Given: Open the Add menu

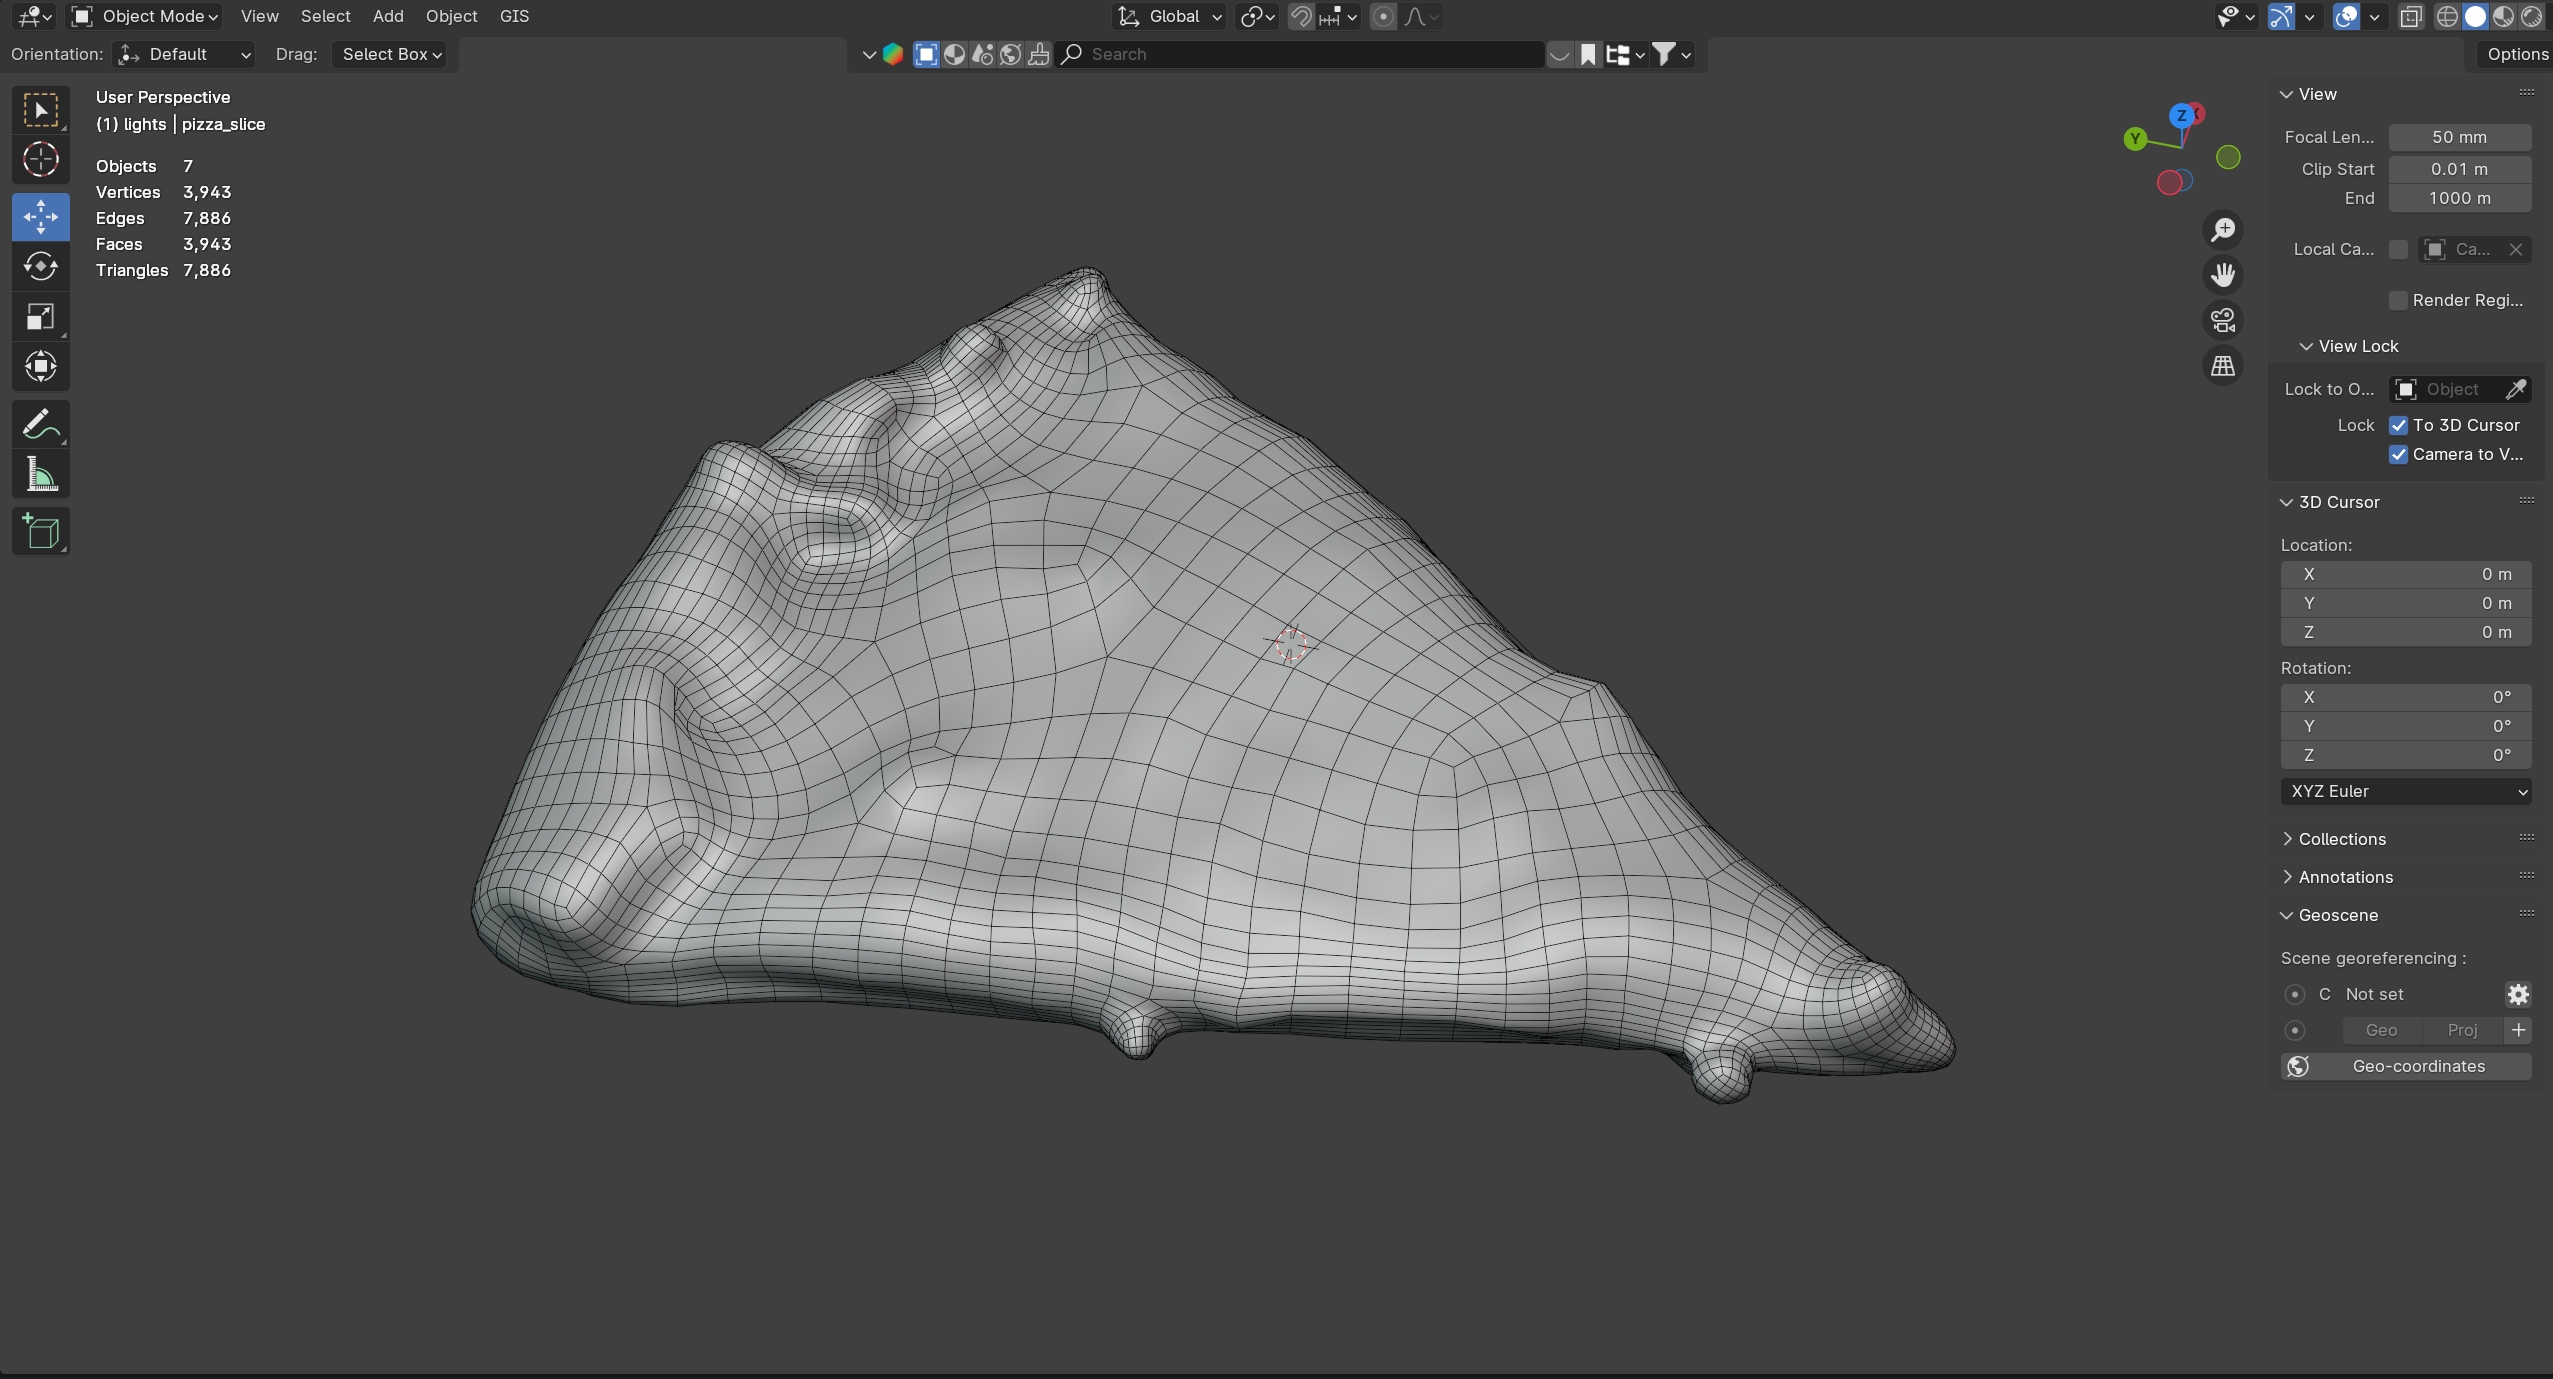Looking at the screenshot, I should tap(388, 16).
